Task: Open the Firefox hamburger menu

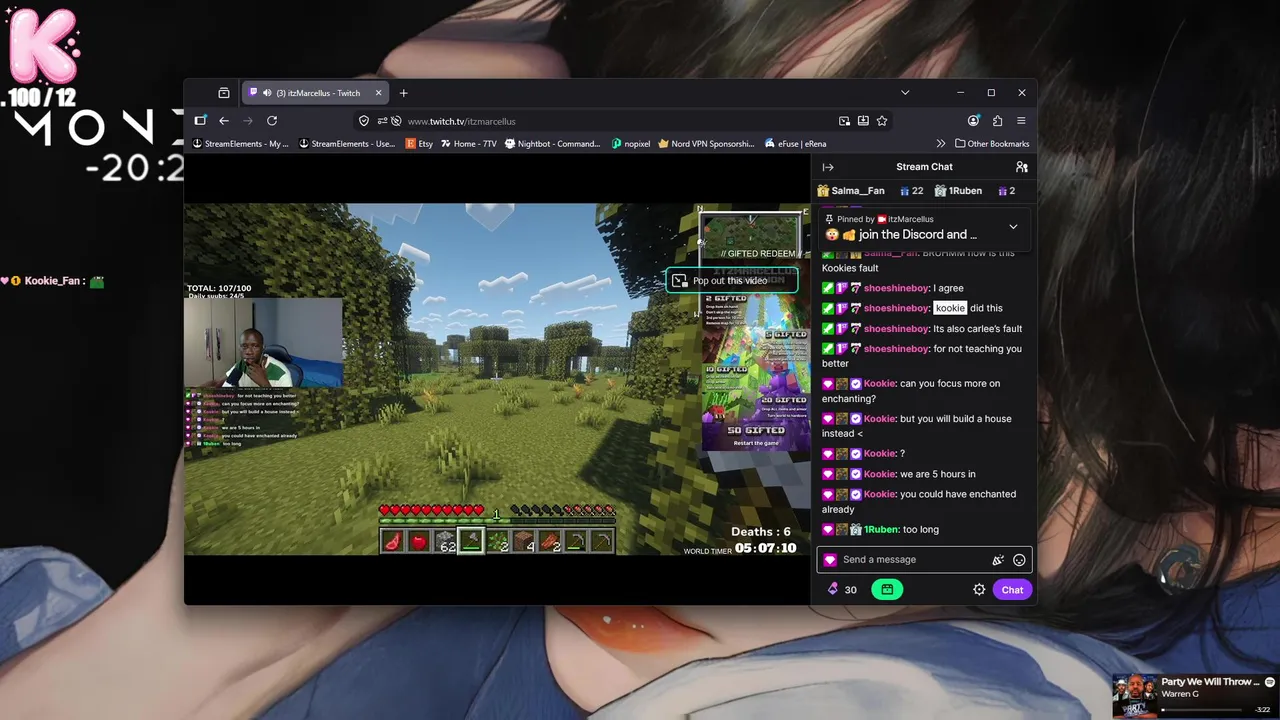Action: click(x=1021, y=121)
